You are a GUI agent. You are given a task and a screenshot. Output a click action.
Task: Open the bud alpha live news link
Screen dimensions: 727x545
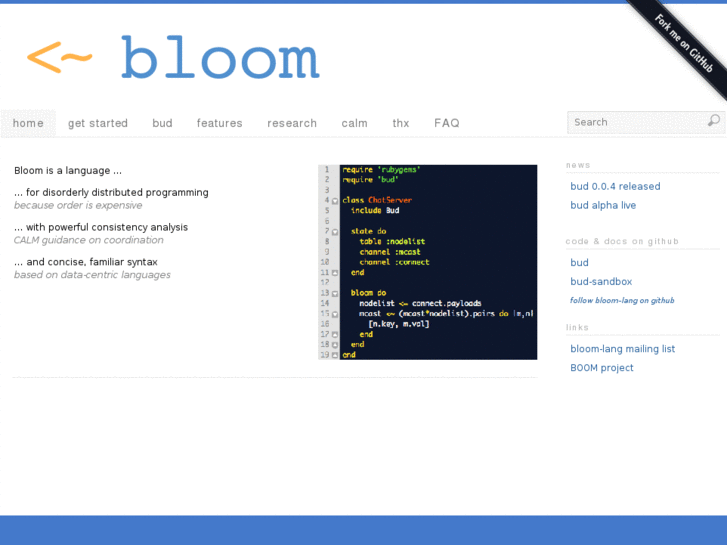point(603,205)
